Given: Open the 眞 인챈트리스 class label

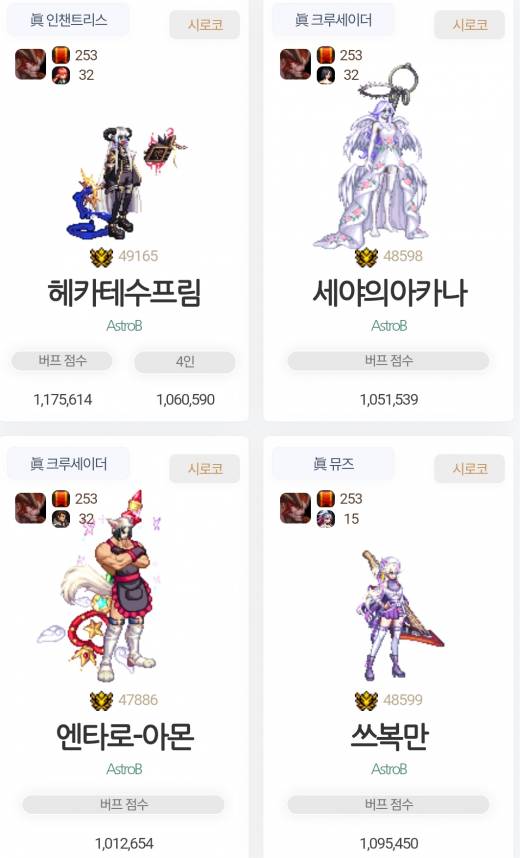Looking at the screenshot, I should [x=68, y=20].
